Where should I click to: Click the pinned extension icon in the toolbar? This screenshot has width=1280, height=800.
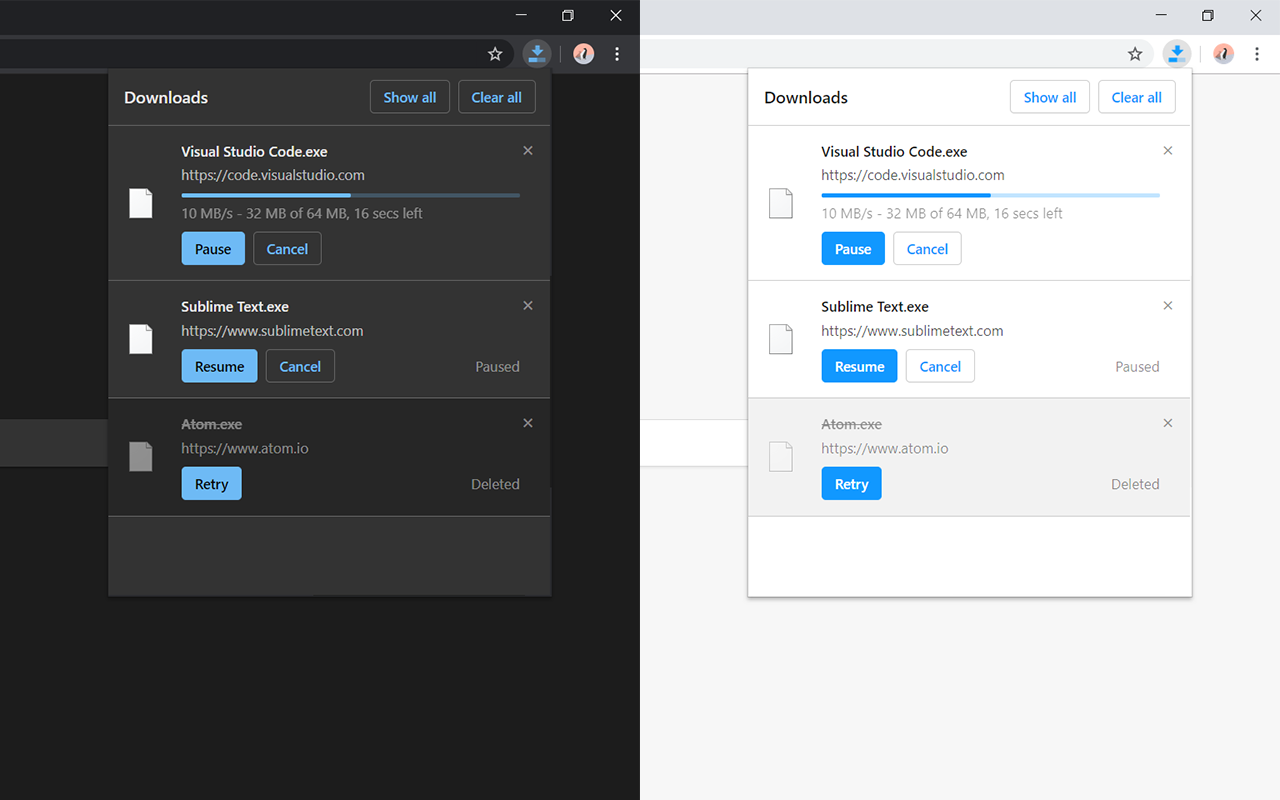583,54
